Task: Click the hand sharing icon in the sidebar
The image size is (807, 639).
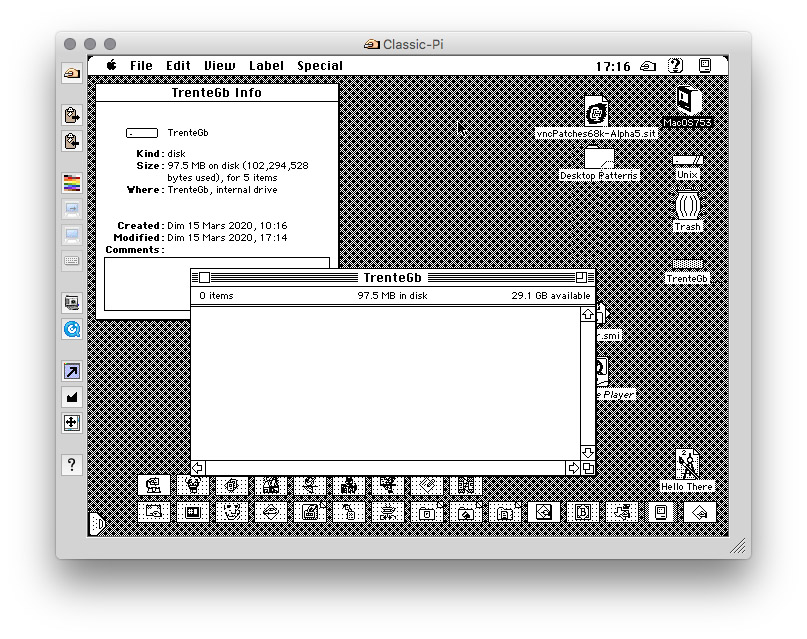Action: pyautogui.click(x=72, y=73)
